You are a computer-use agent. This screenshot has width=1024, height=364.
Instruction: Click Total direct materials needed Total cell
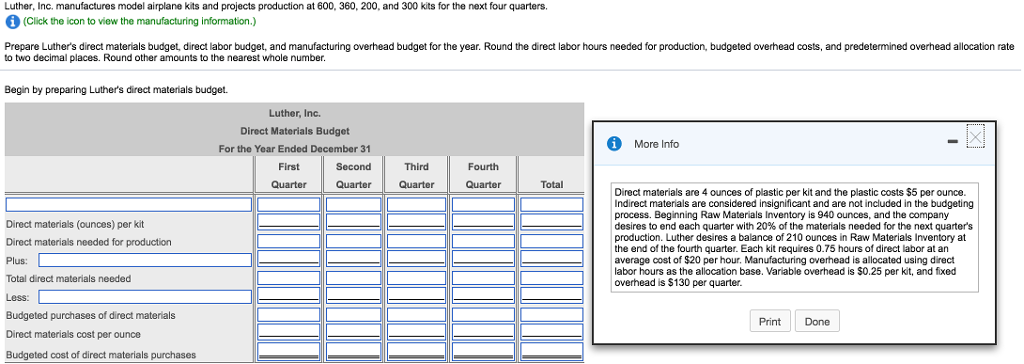(552, 278)
